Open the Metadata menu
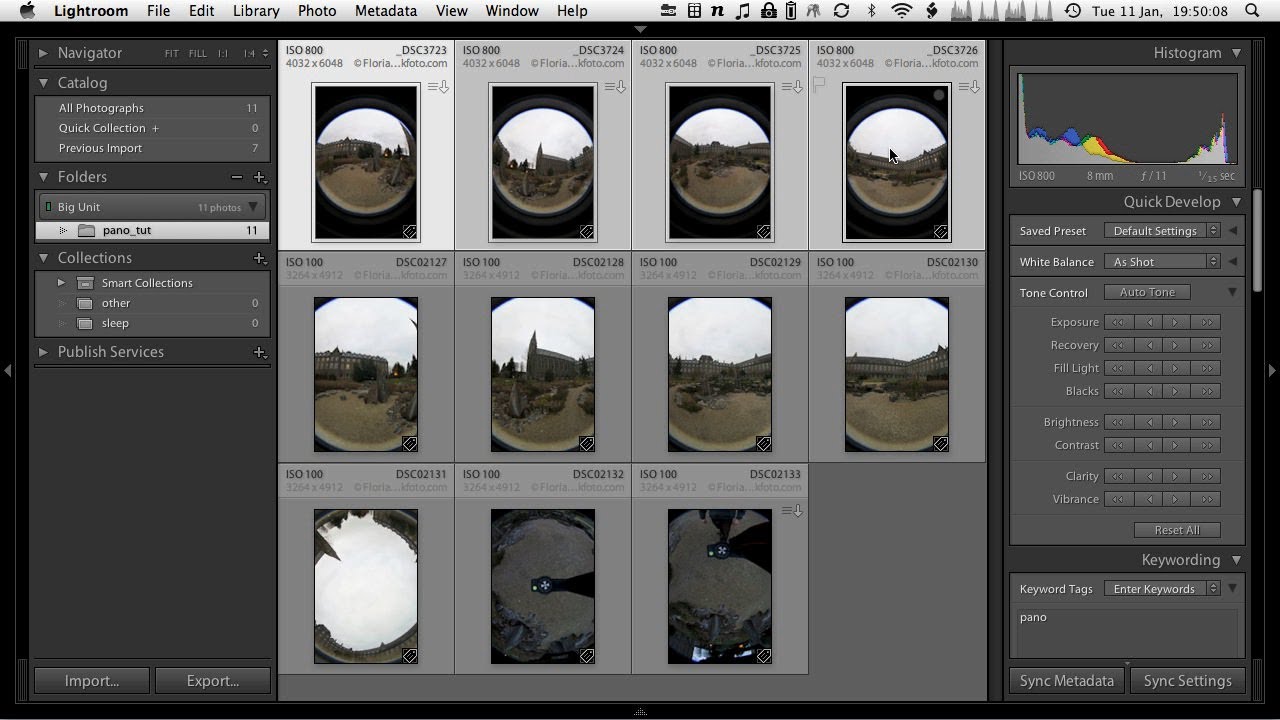Image resolution: width=1280 pixels, height=720 pixels. point(385,11)
